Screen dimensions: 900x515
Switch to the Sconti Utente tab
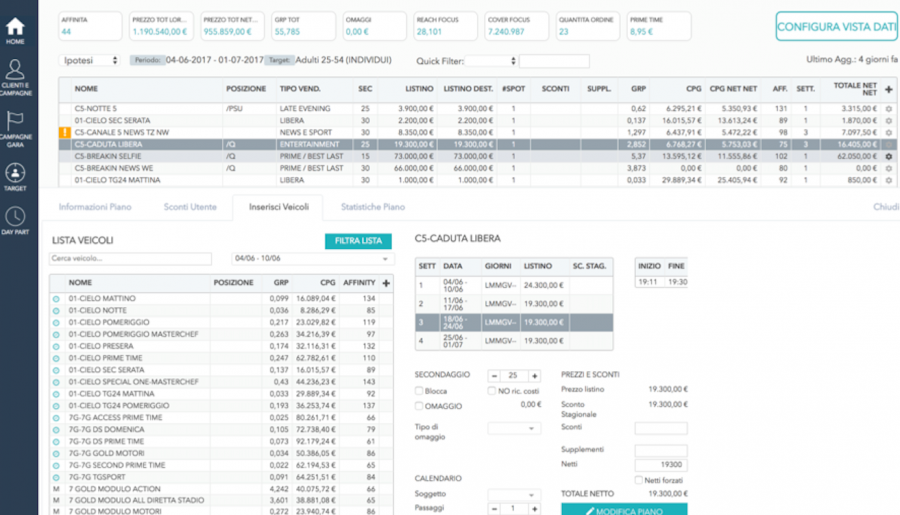click(190, 207)
